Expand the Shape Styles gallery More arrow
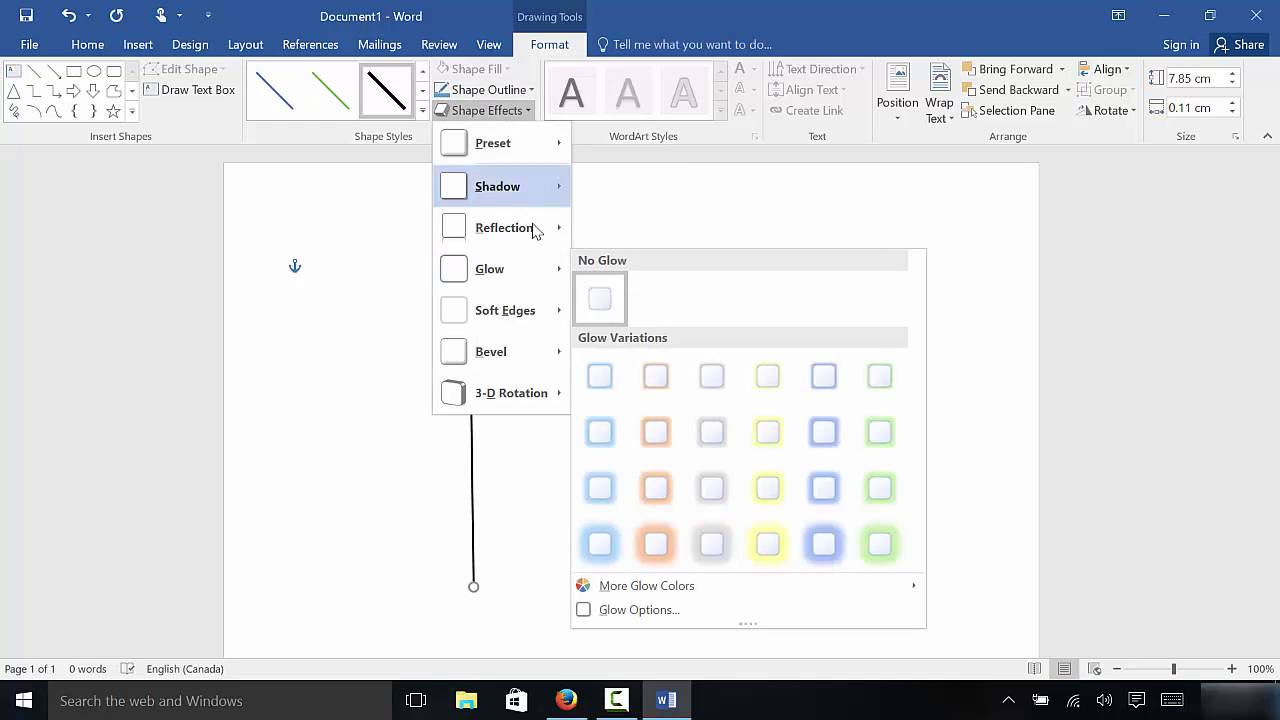The height and width of the screenshot is (720, 1280). (423, 111)
